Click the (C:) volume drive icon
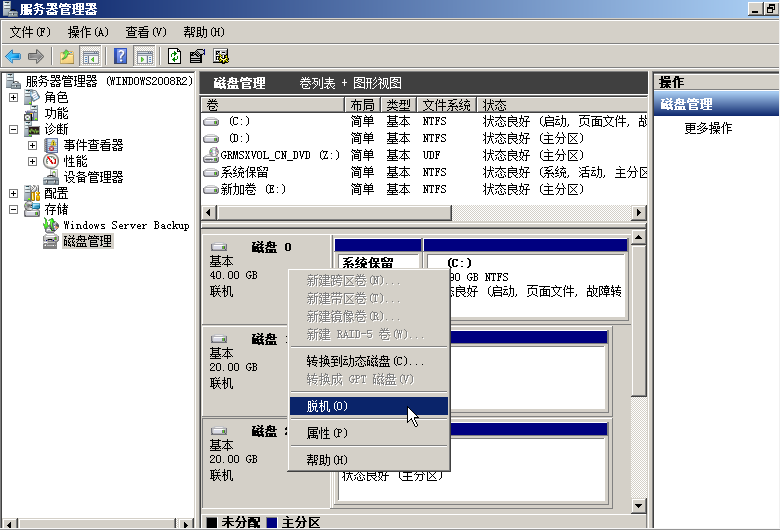 [211, 121]
